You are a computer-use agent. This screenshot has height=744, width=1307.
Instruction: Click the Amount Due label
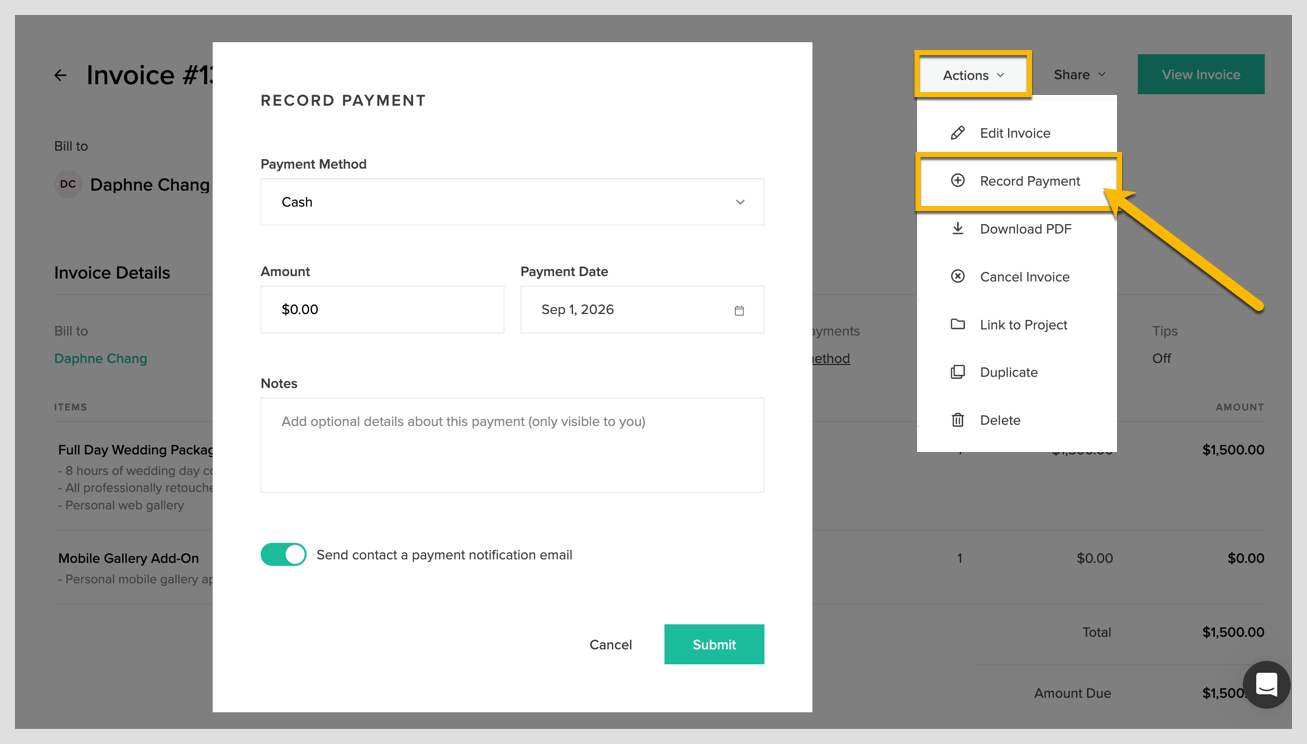click(x=1072, y=693)
